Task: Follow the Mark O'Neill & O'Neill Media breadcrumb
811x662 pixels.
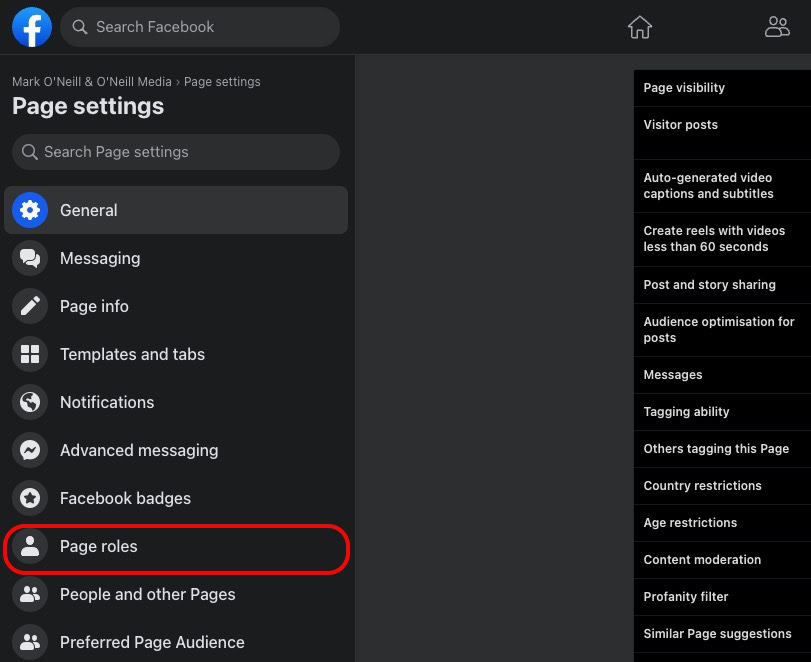Action: [91, 82]
